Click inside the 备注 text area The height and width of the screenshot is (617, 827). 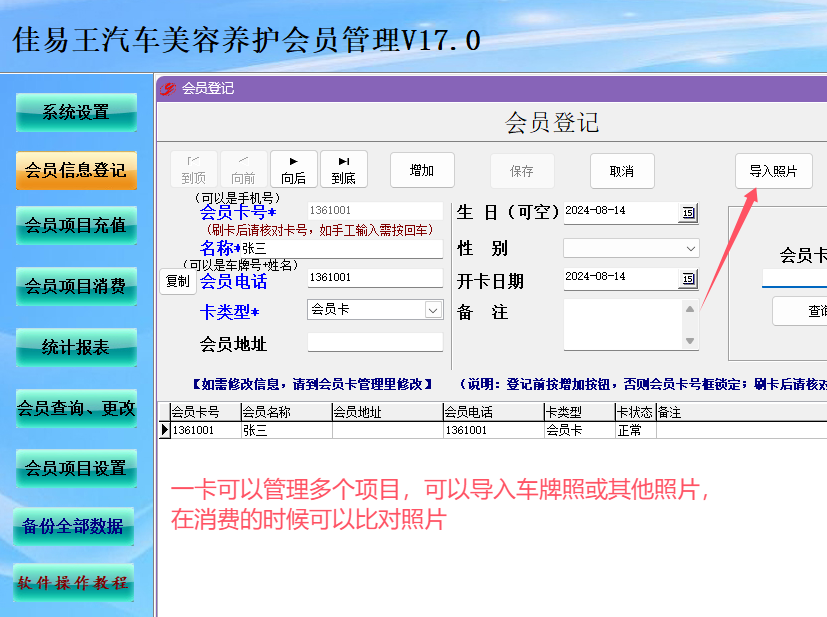click(x=622, y=324)
